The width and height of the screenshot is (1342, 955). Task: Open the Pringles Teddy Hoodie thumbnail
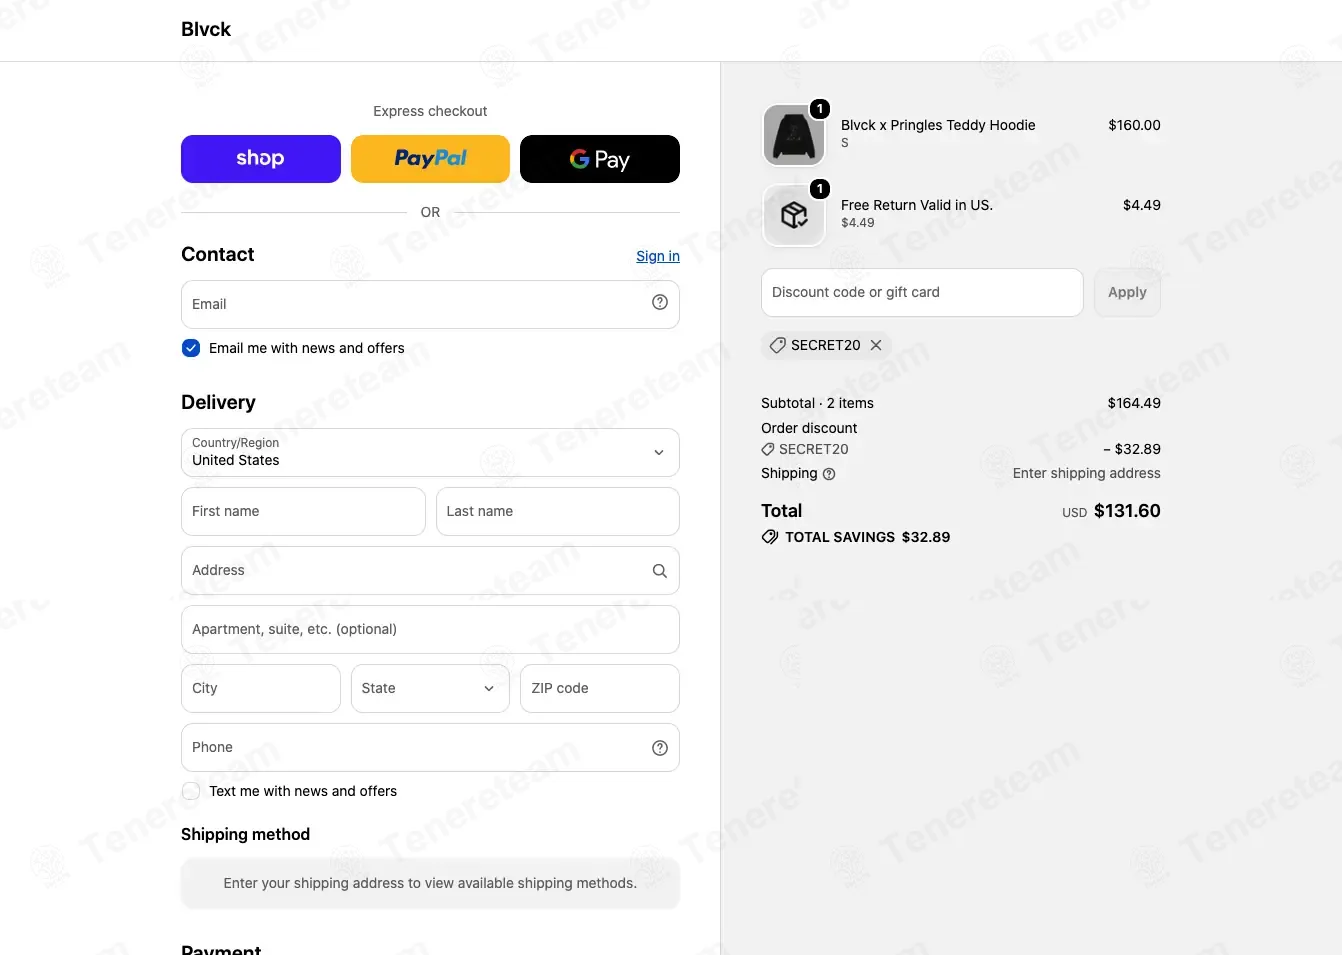pyautogui.click(x=794, y=135)
